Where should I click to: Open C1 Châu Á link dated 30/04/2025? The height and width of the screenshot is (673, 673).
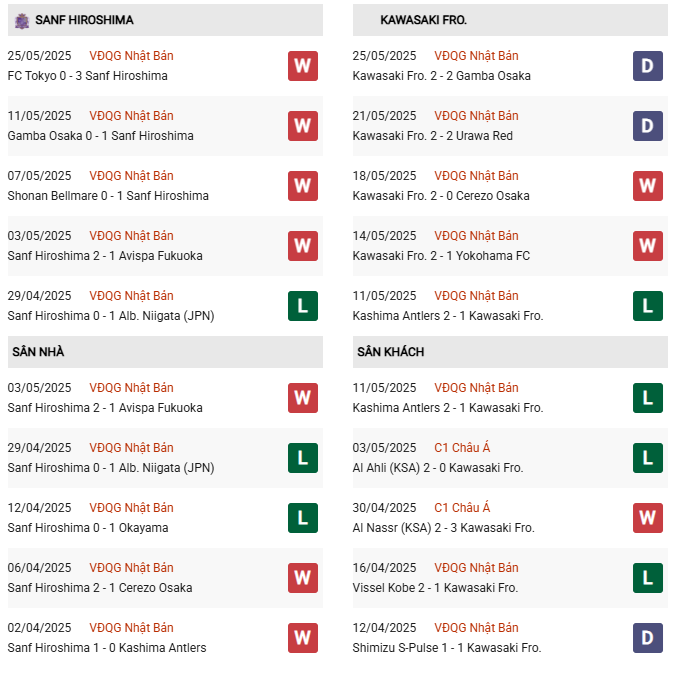462,508
